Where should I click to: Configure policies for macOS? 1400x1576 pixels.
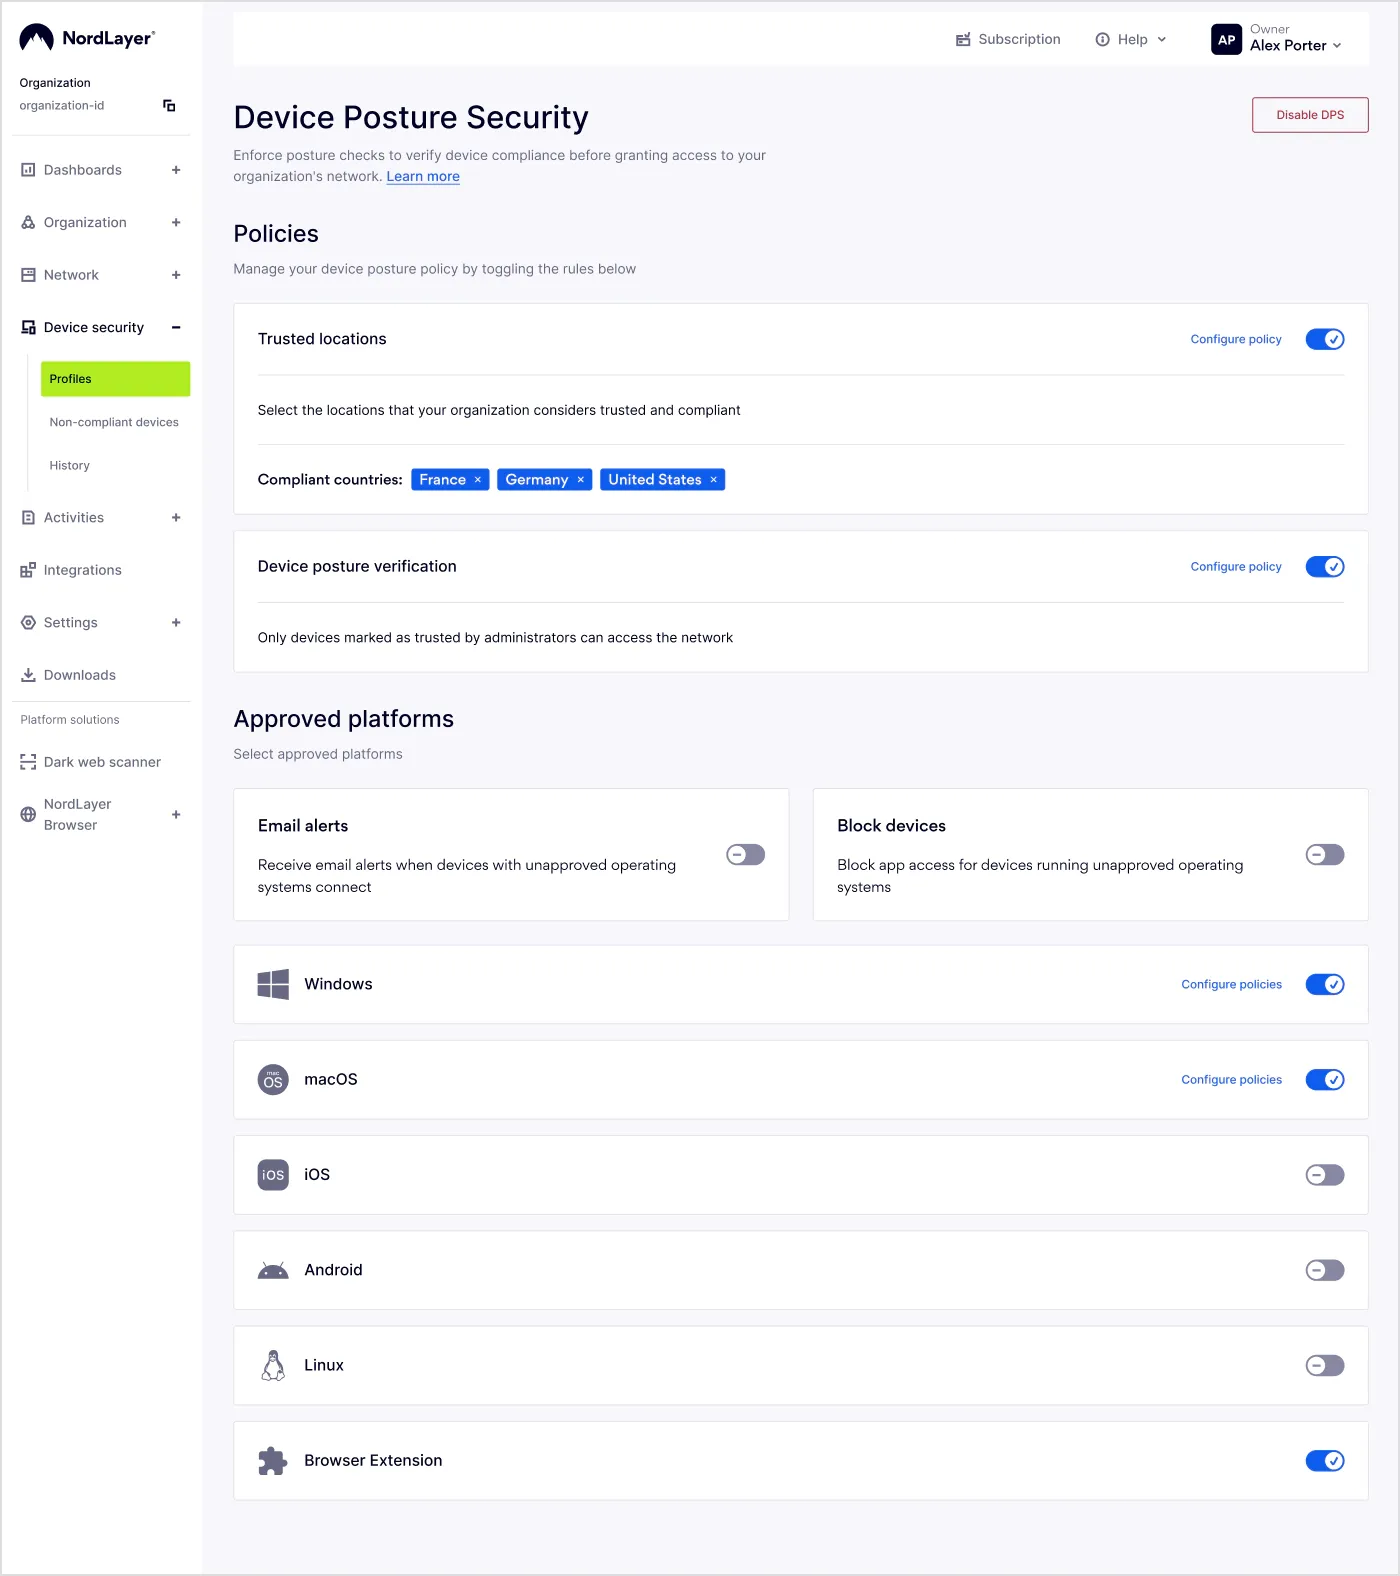1231,1079
